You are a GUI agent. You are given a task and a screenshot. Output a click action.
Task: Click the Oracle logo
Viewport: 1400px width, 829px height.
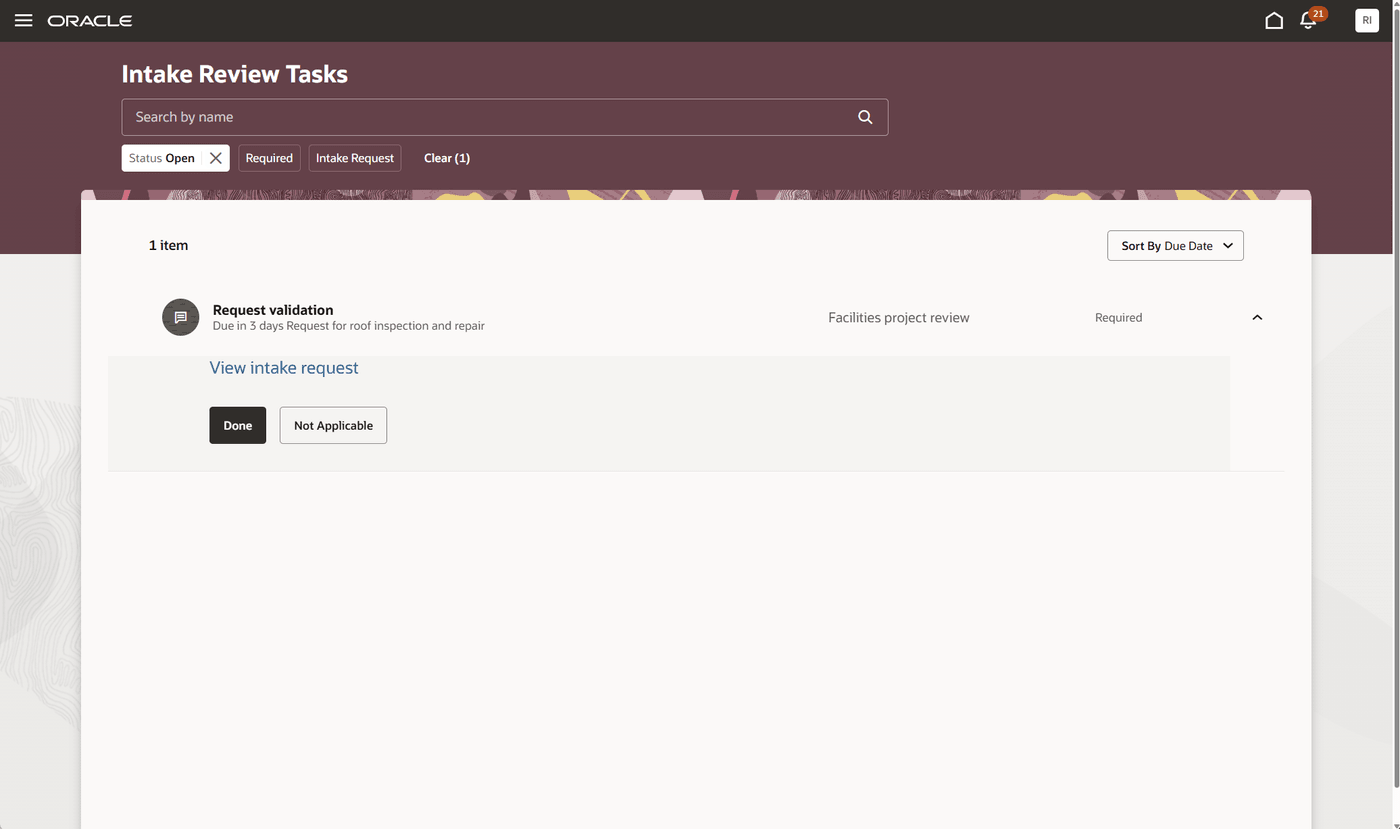coord(90,20)
